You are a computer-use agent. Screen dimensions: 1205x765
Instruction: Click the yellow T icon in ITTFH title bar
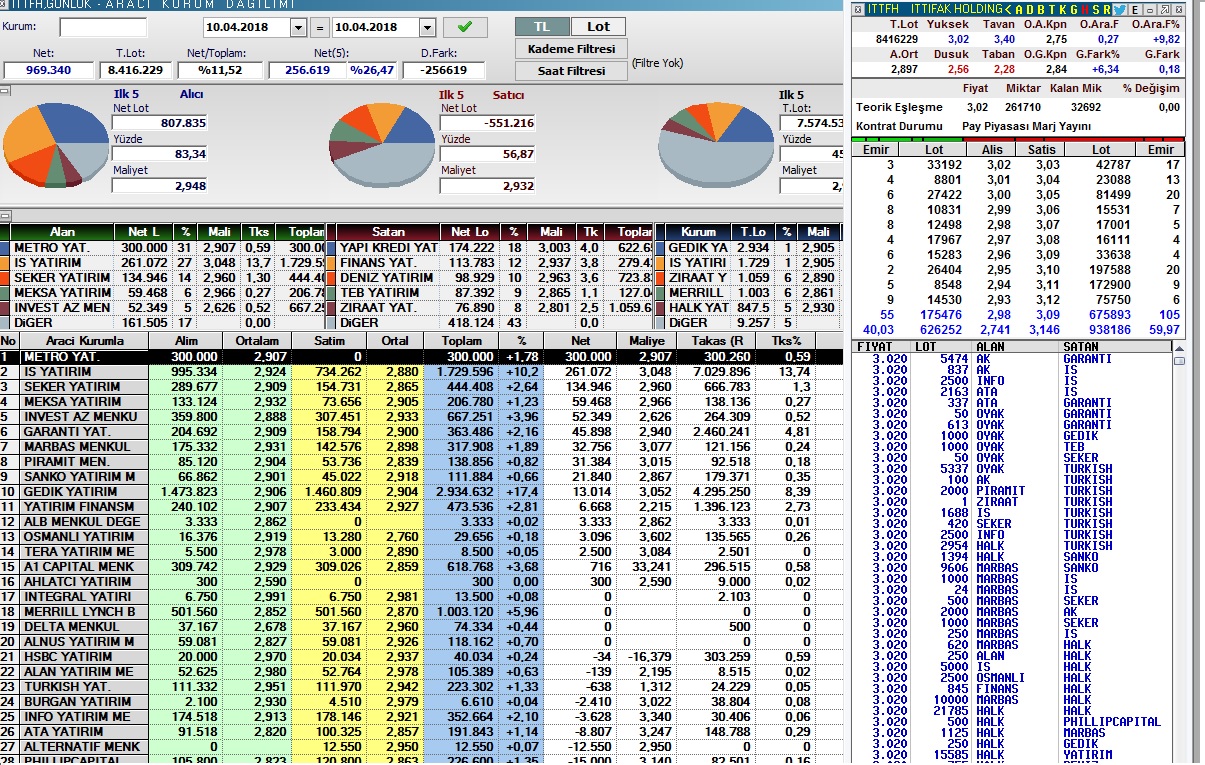pos(1051,10)
